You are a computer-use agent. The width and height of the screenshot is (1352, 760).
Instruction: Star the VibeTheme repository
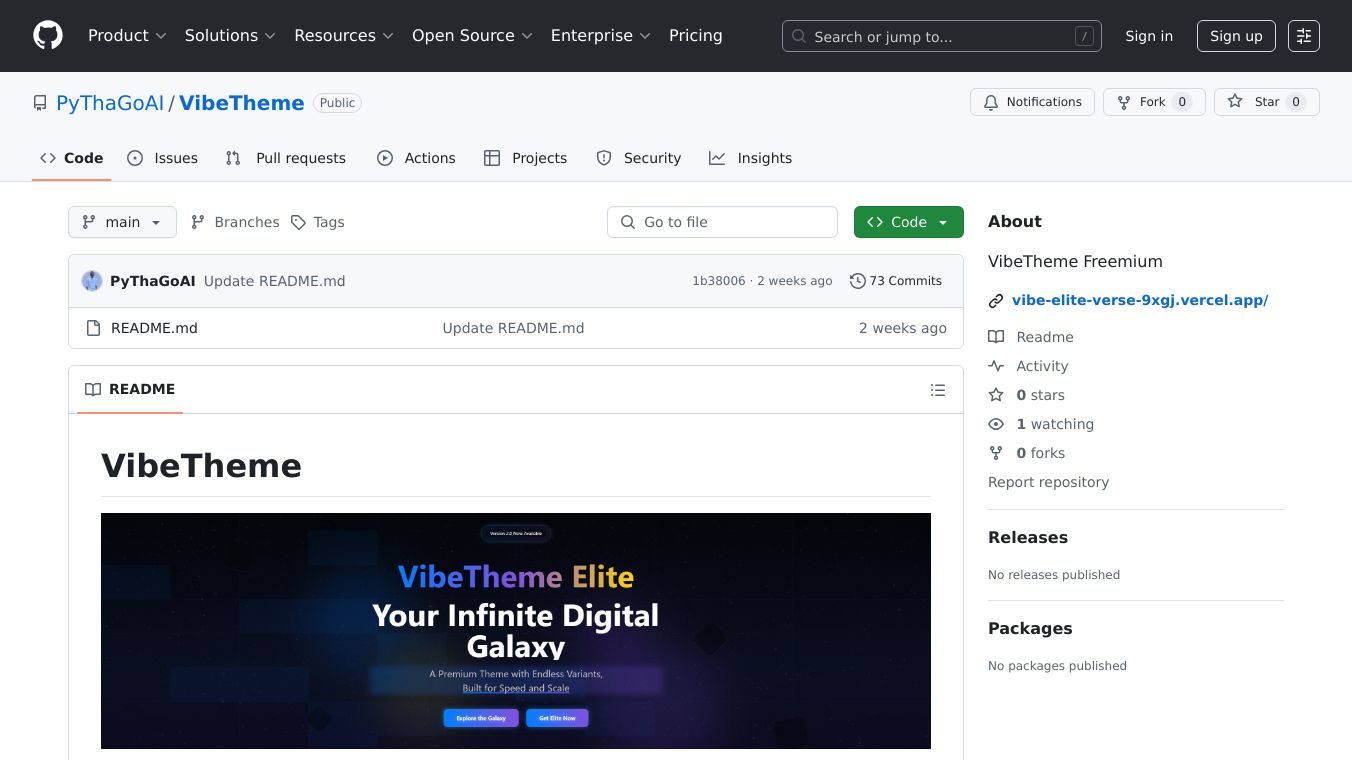point(1266,102)
